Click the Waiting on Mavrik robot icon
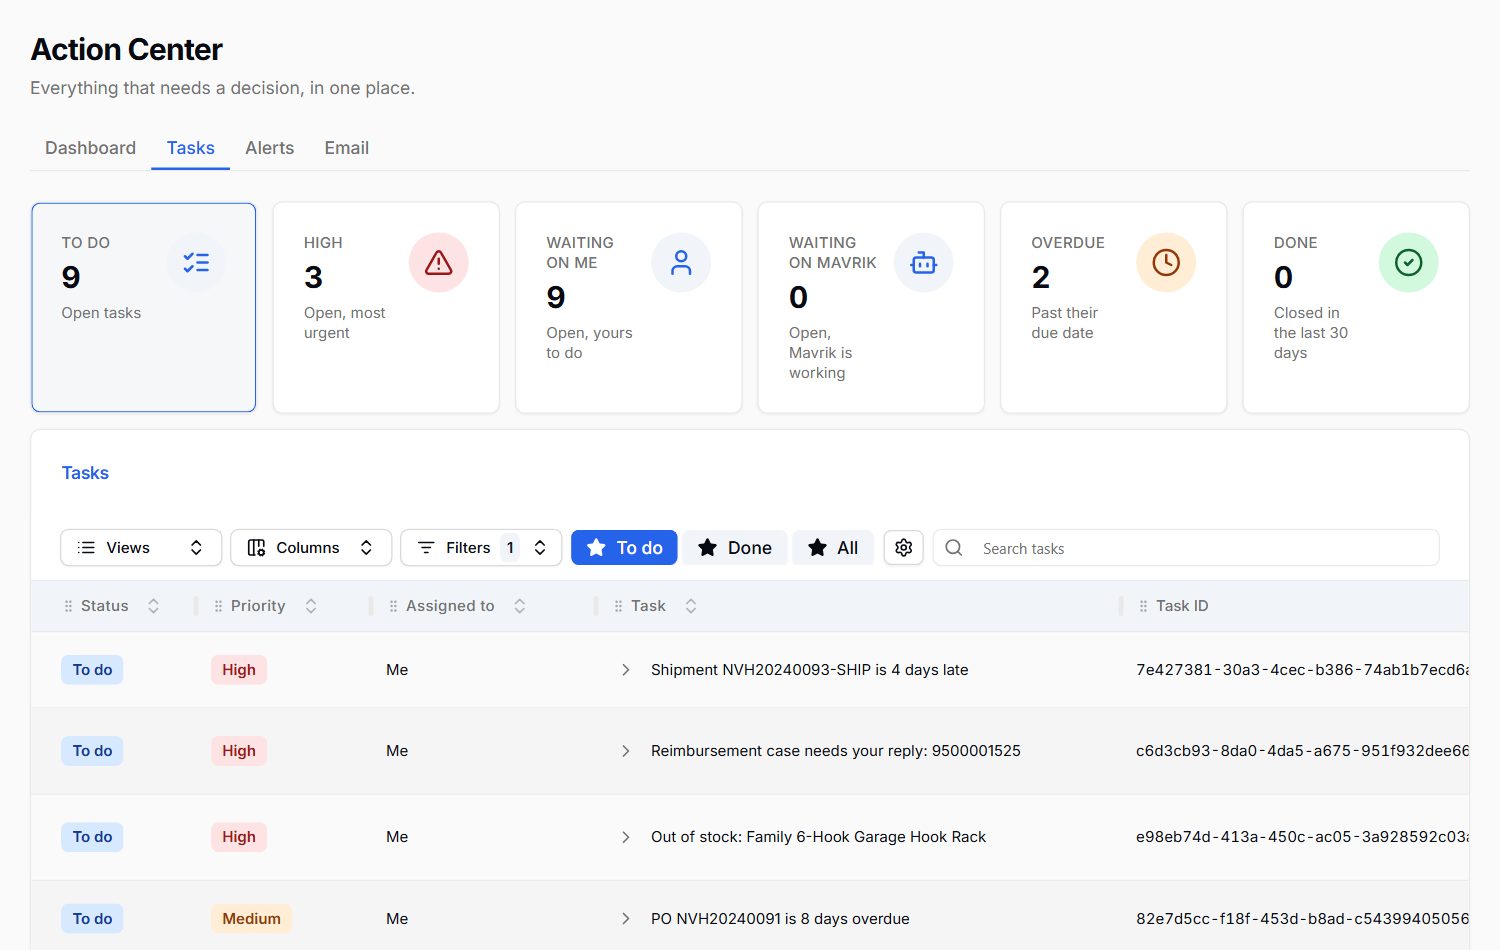The height and width of the screenshot is (950, 1500). point(923,263)
